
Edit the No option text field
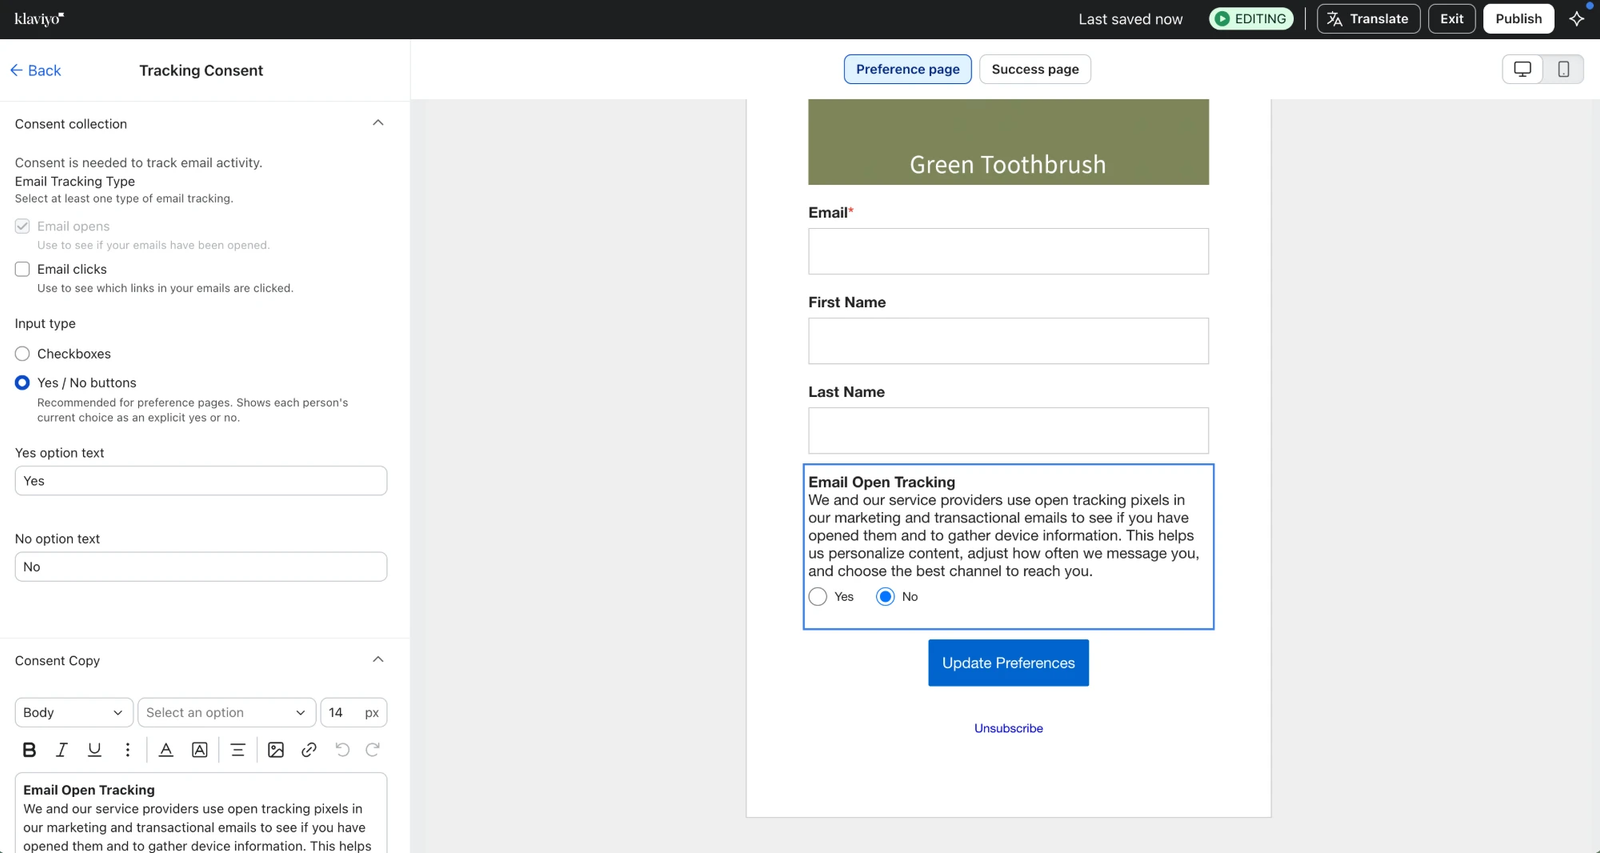click(x=201, y=567)
